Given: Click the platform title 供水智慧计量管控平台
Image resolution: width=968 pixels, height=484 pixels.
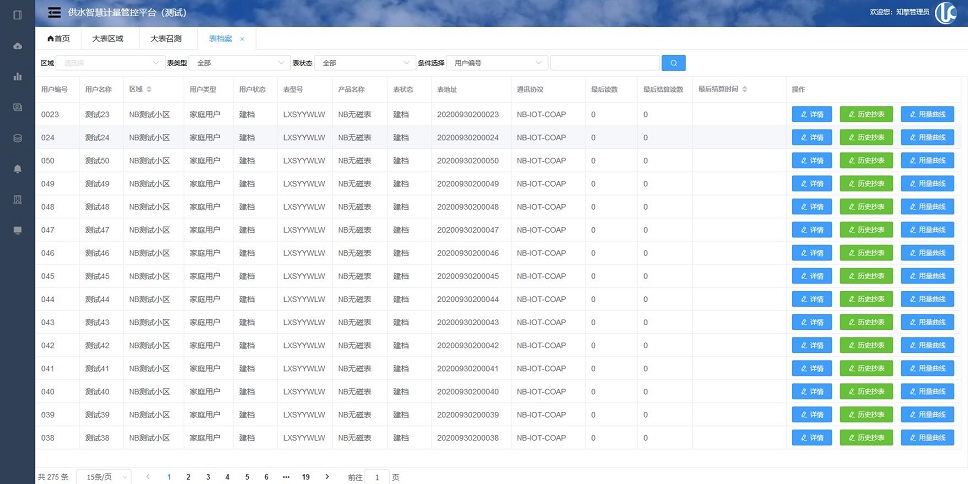Looking at the screenshot, I should pyautogui.click(x=127, y=12).
